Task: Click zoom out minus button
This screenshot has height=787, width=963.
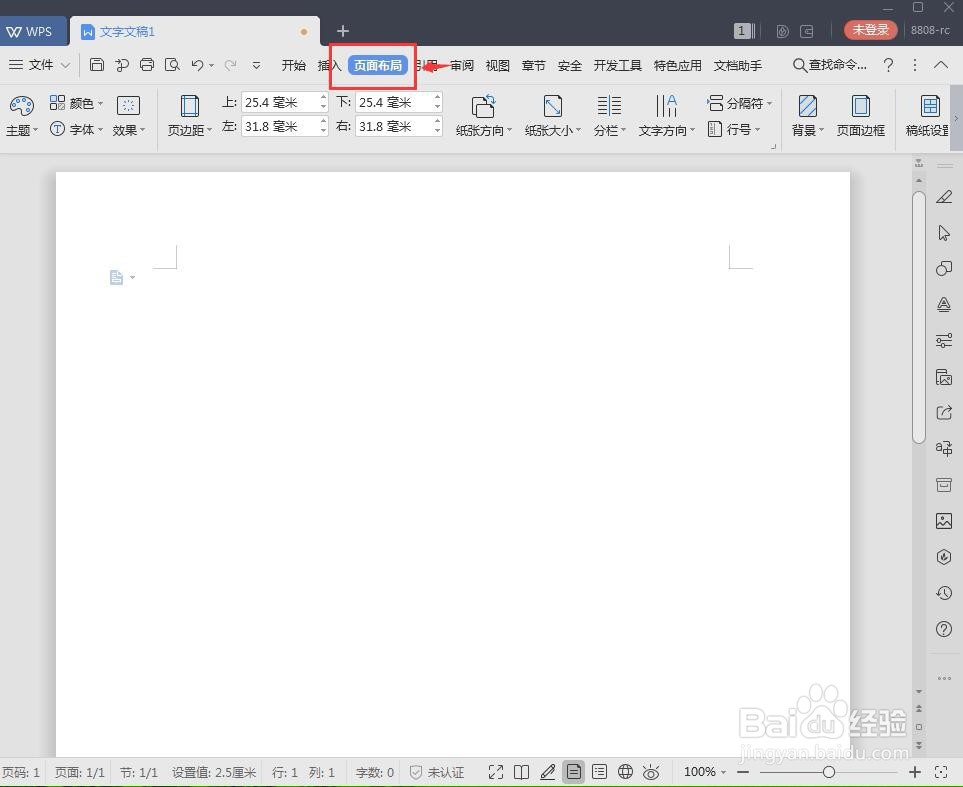Action: [743, 772]
